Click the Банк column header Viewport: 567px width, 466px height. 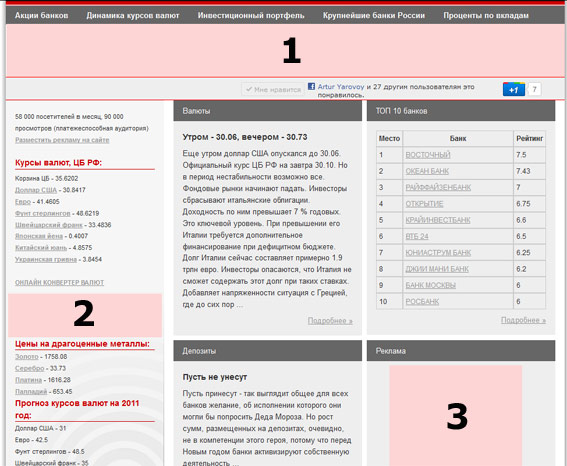(x=458, y=138)
